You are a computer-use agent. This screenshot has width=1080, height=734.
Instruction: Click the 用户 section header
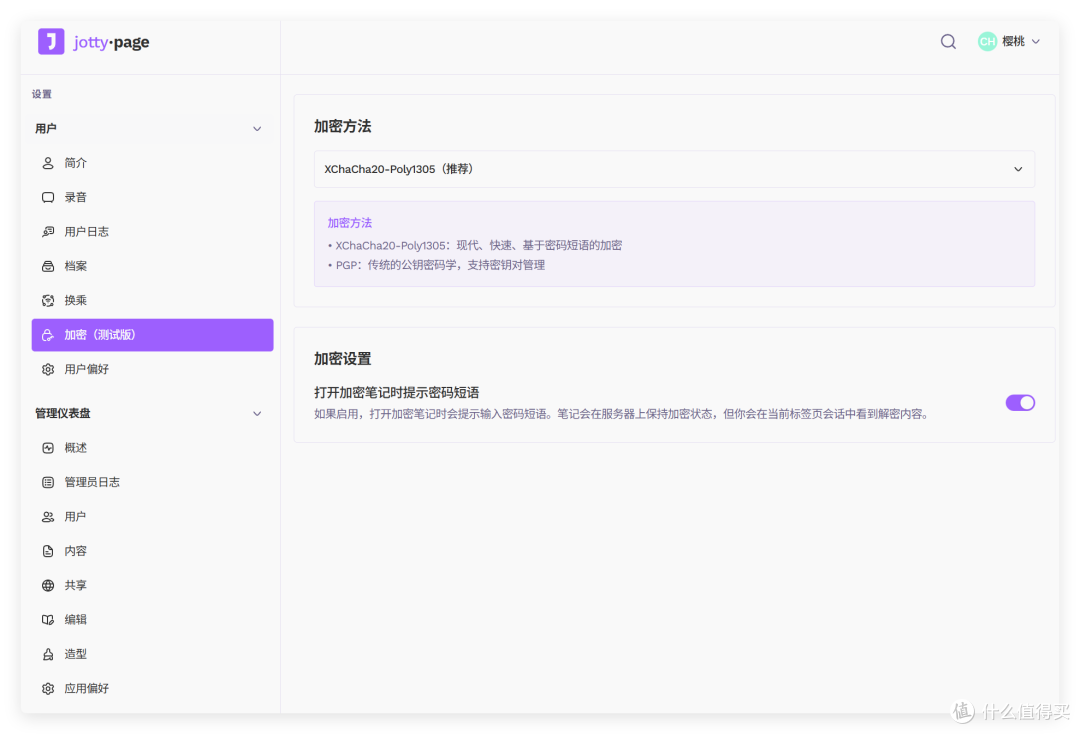click(x=45, y=129)
